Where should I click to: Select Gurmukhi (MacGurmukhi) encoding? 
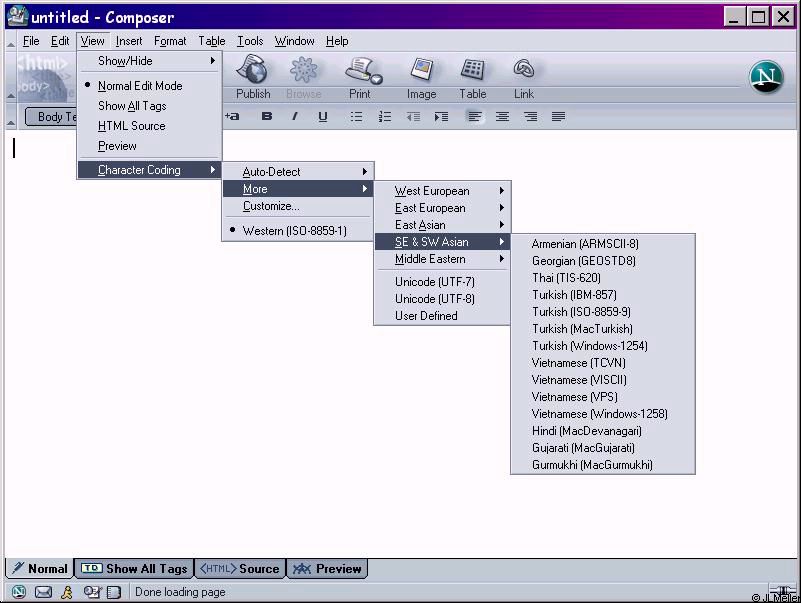[x=603, y=465]
